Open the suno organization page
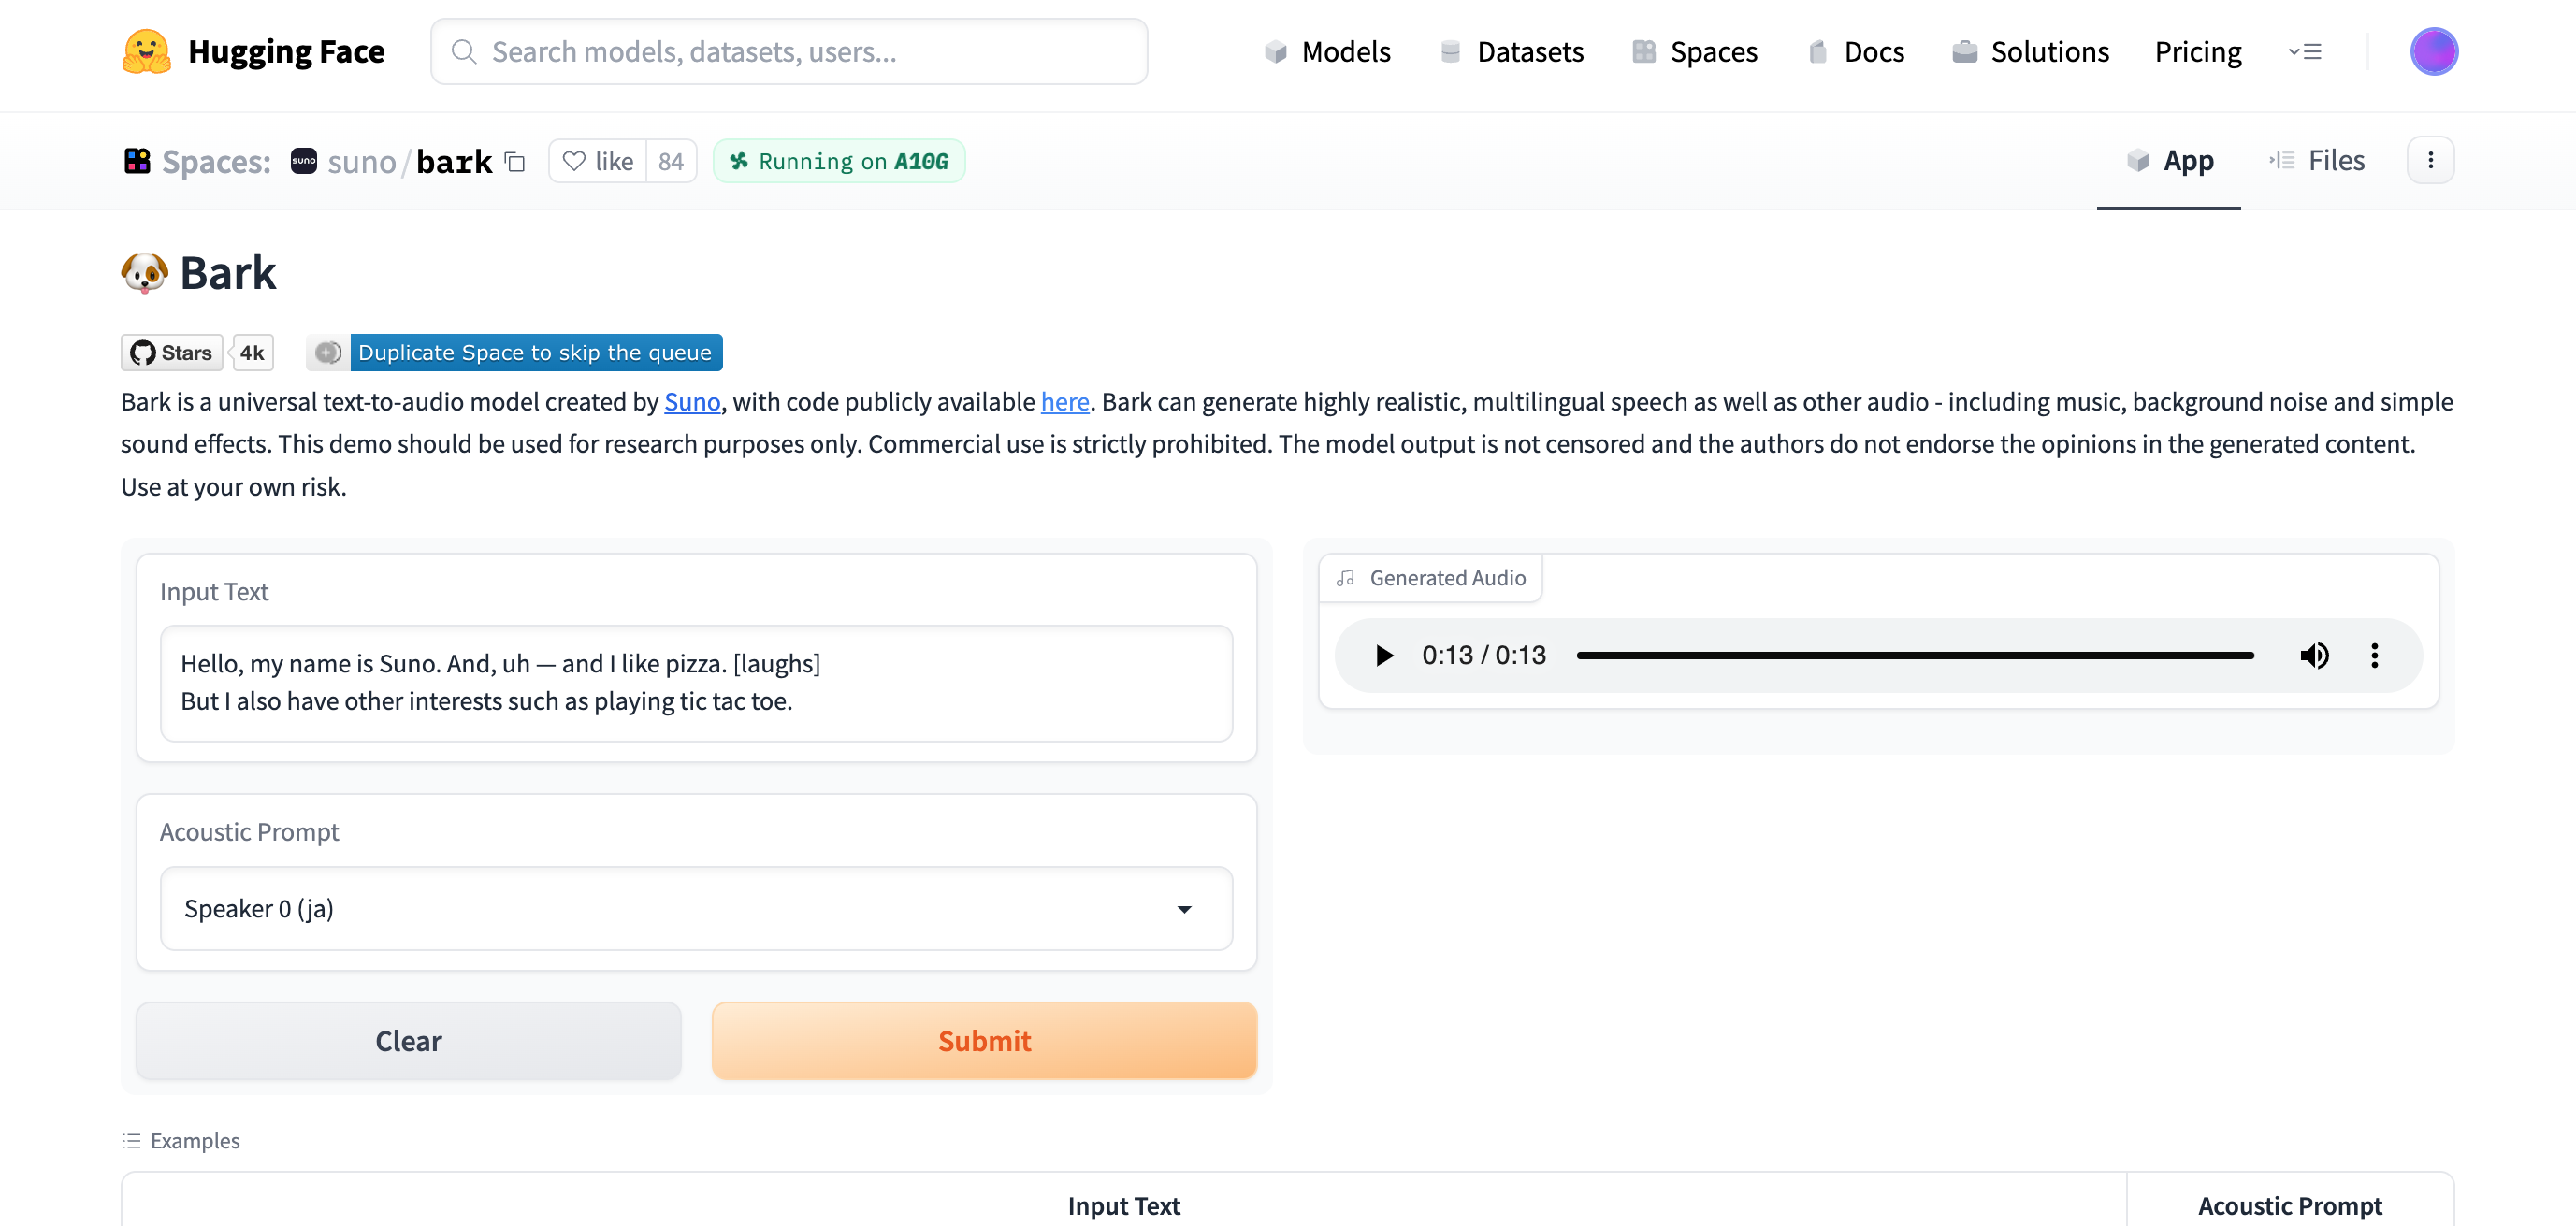Image resolution: width=2576 pixels, height=1226 pixels. pos(362,161)
